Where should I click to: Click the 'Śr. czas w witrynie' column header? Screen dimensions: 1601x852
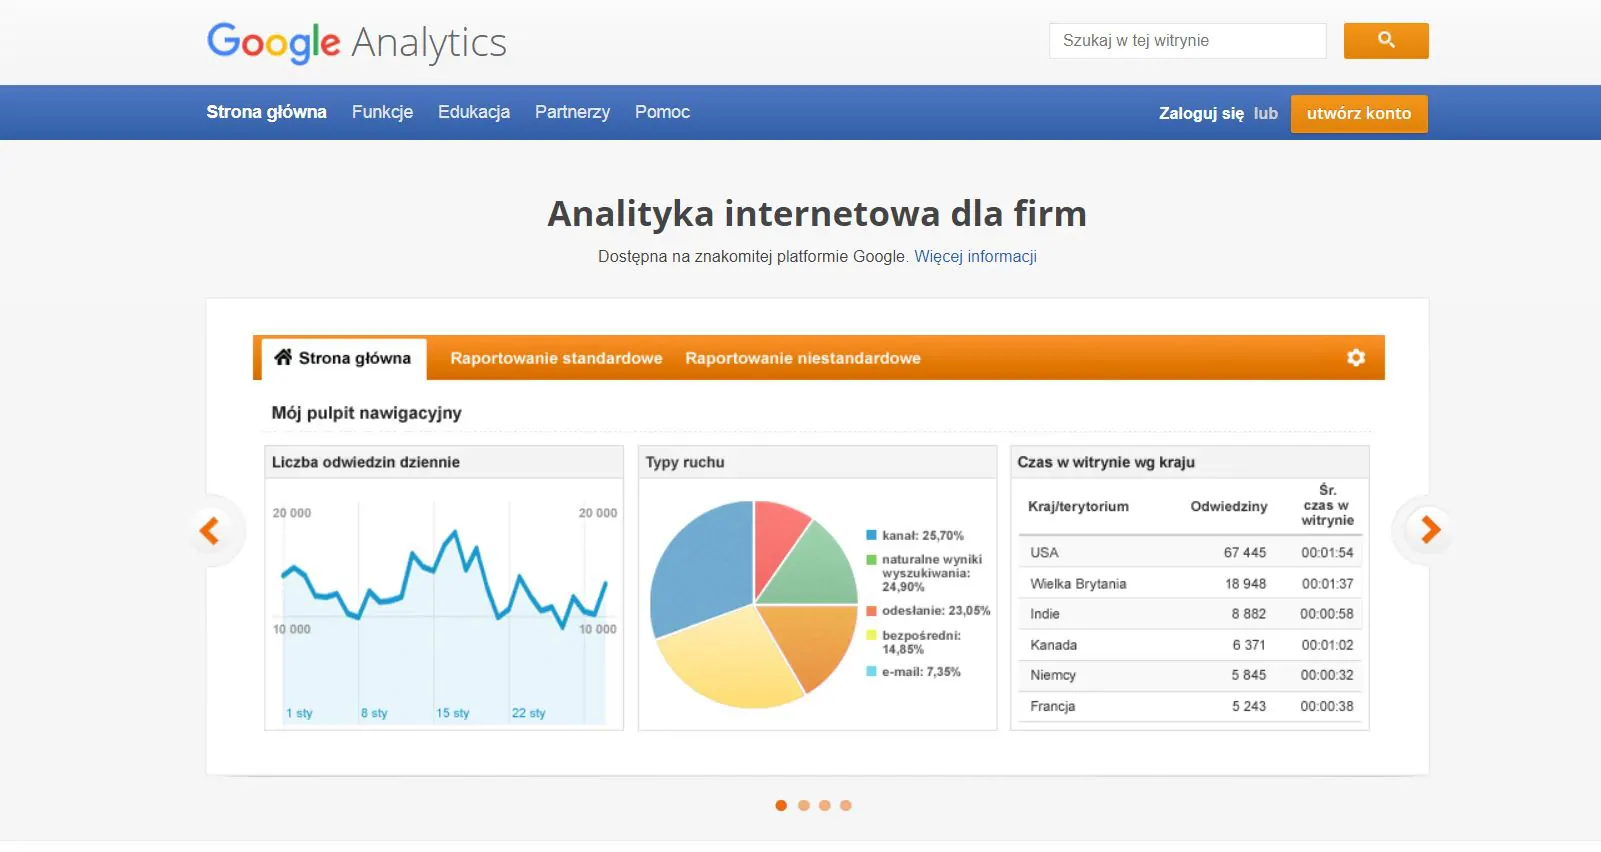1327,505
